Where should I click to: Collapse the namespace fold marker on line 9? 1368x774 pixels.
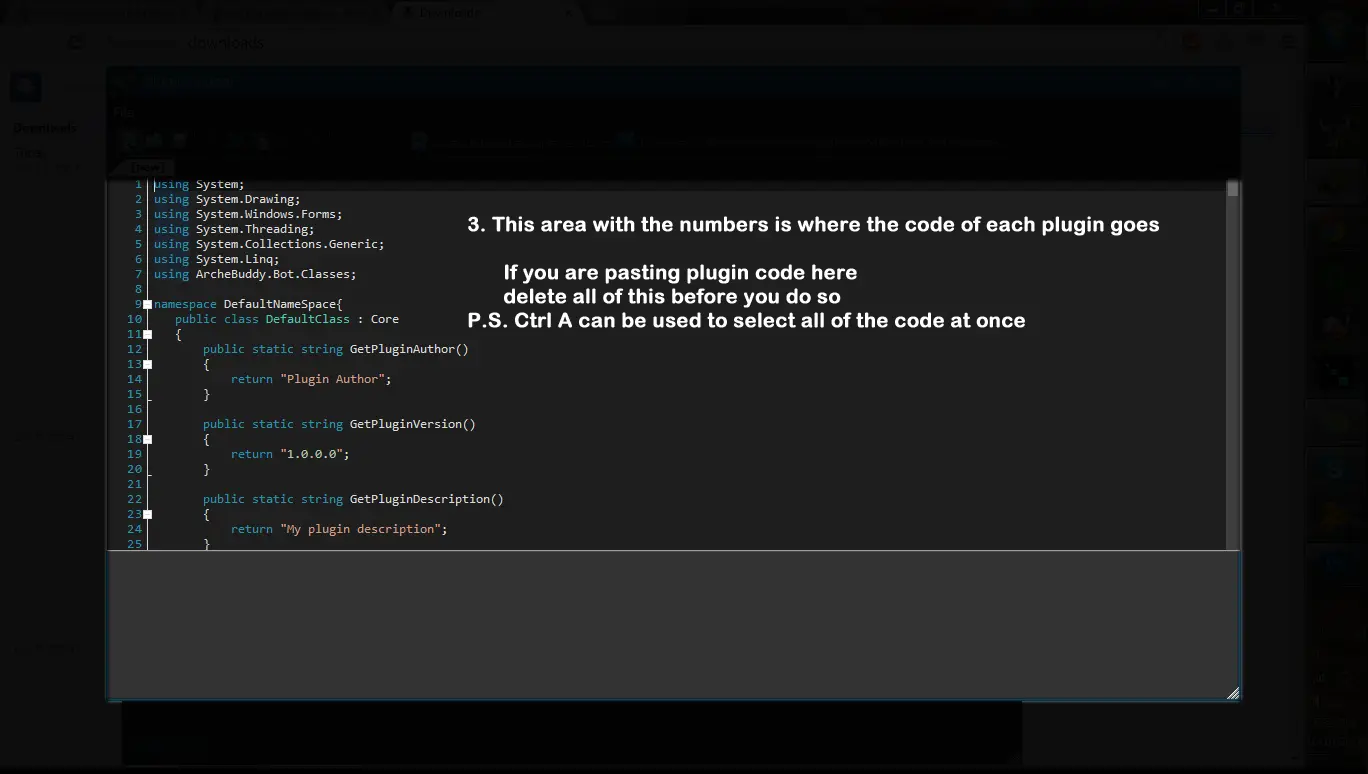pyautogui.click(x=148, y=304)
